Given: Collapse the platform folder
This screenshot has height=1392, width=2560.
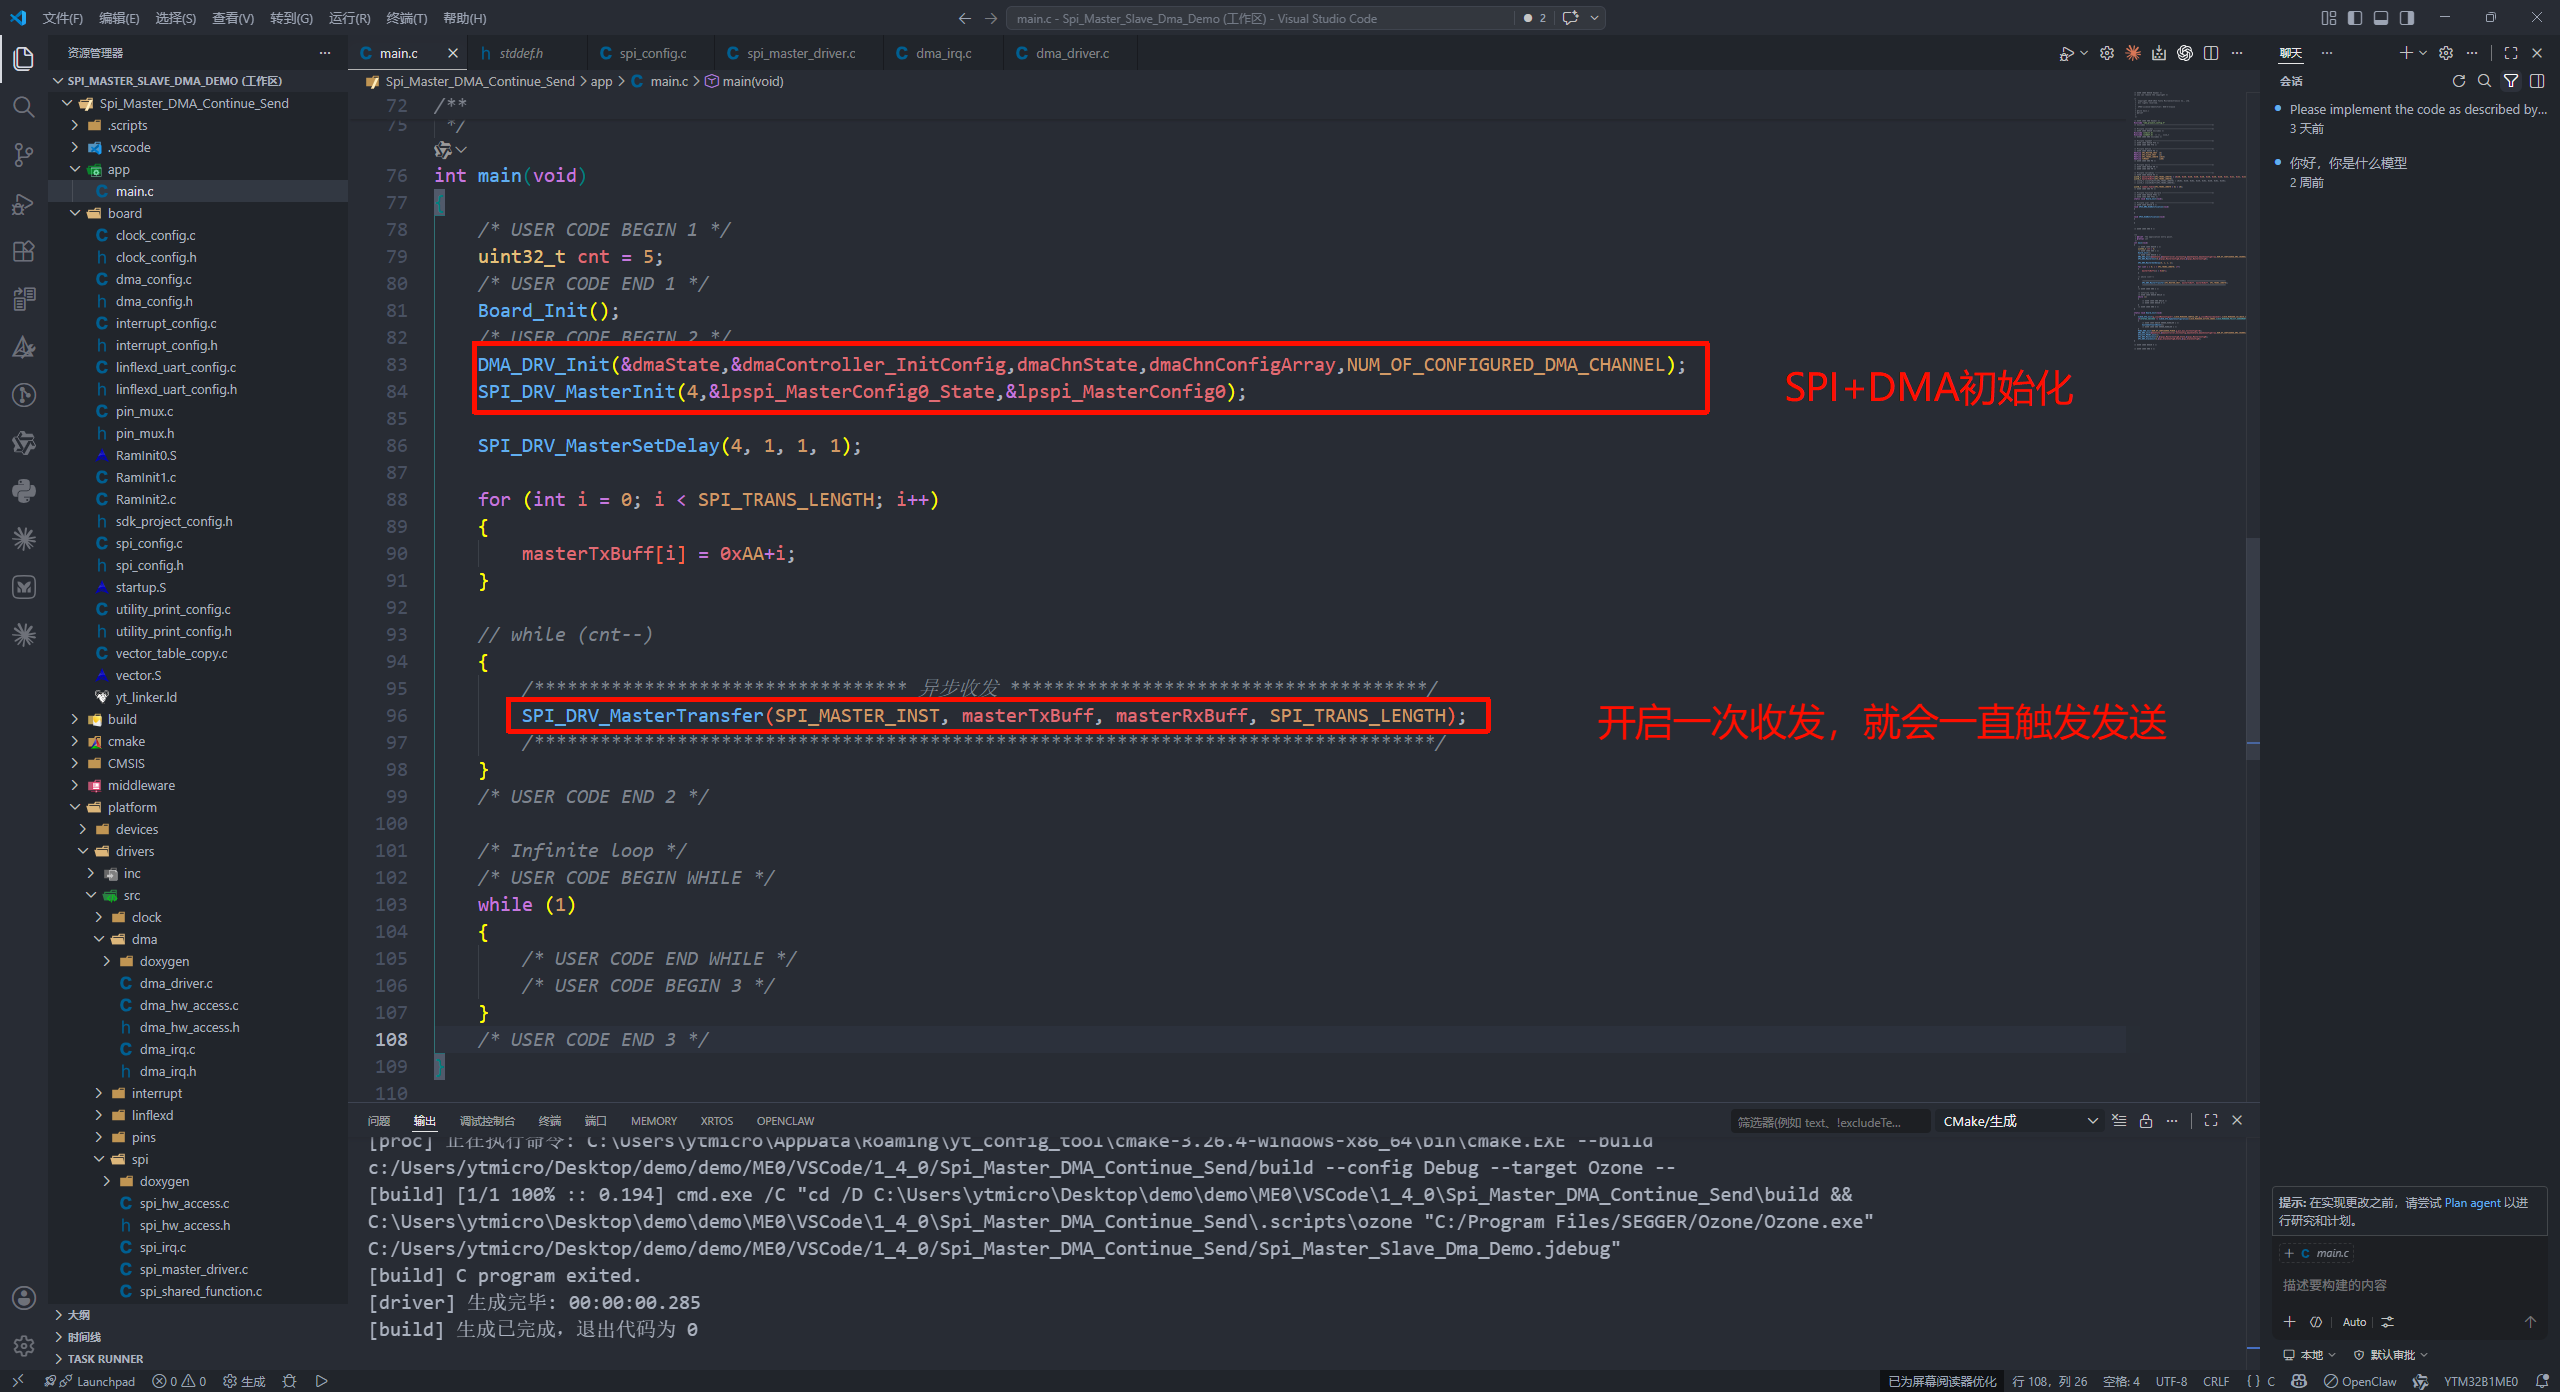Looking at the screenshot, I should click(x=75, y=807).
